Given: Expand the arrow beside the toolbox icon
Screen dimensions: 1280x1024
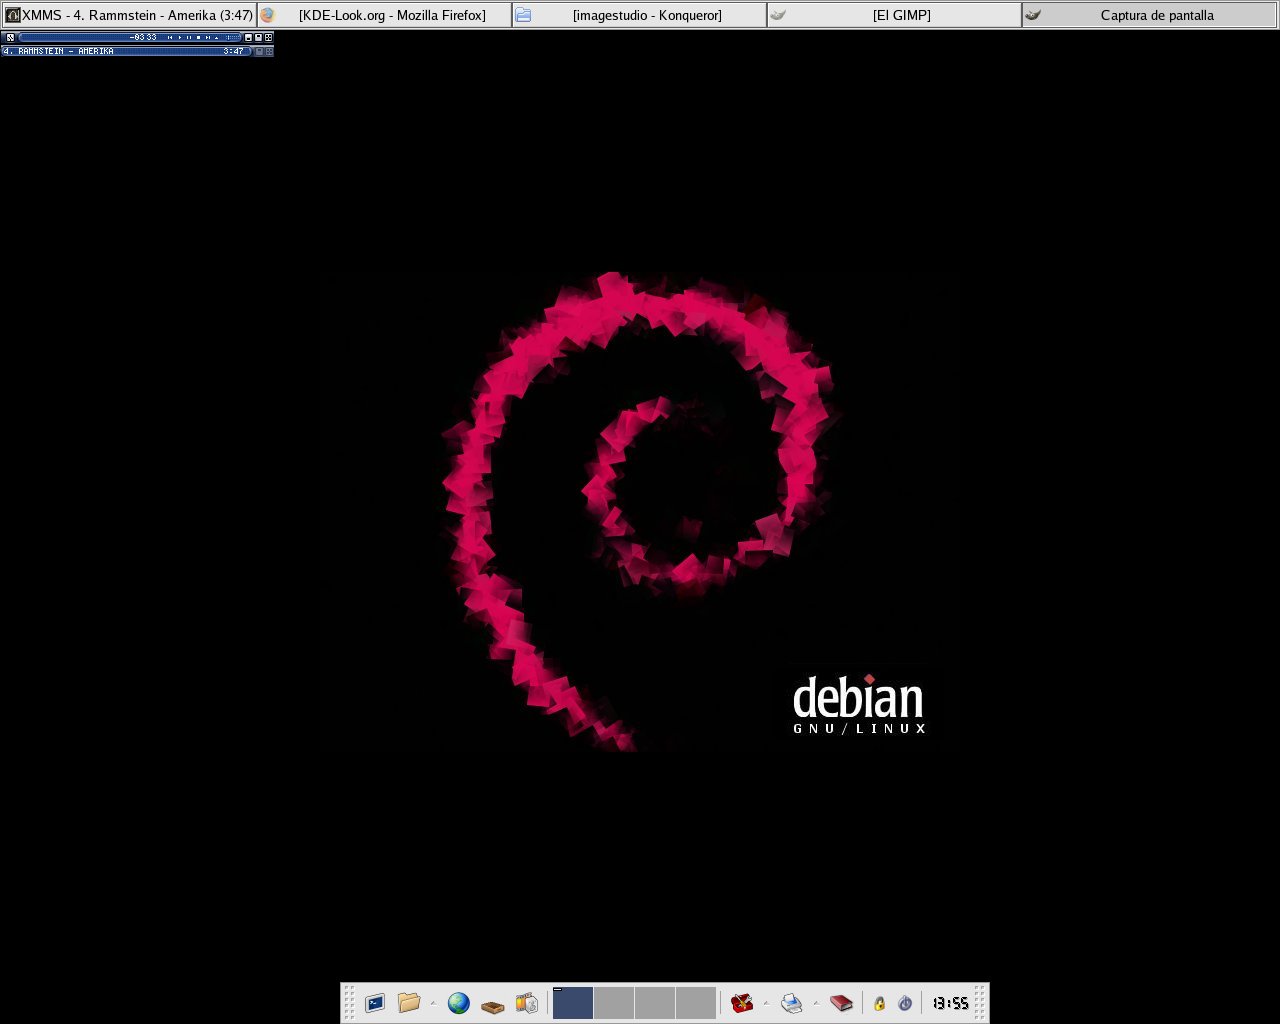Looking at the screenshot, I should click(765, 1002).
